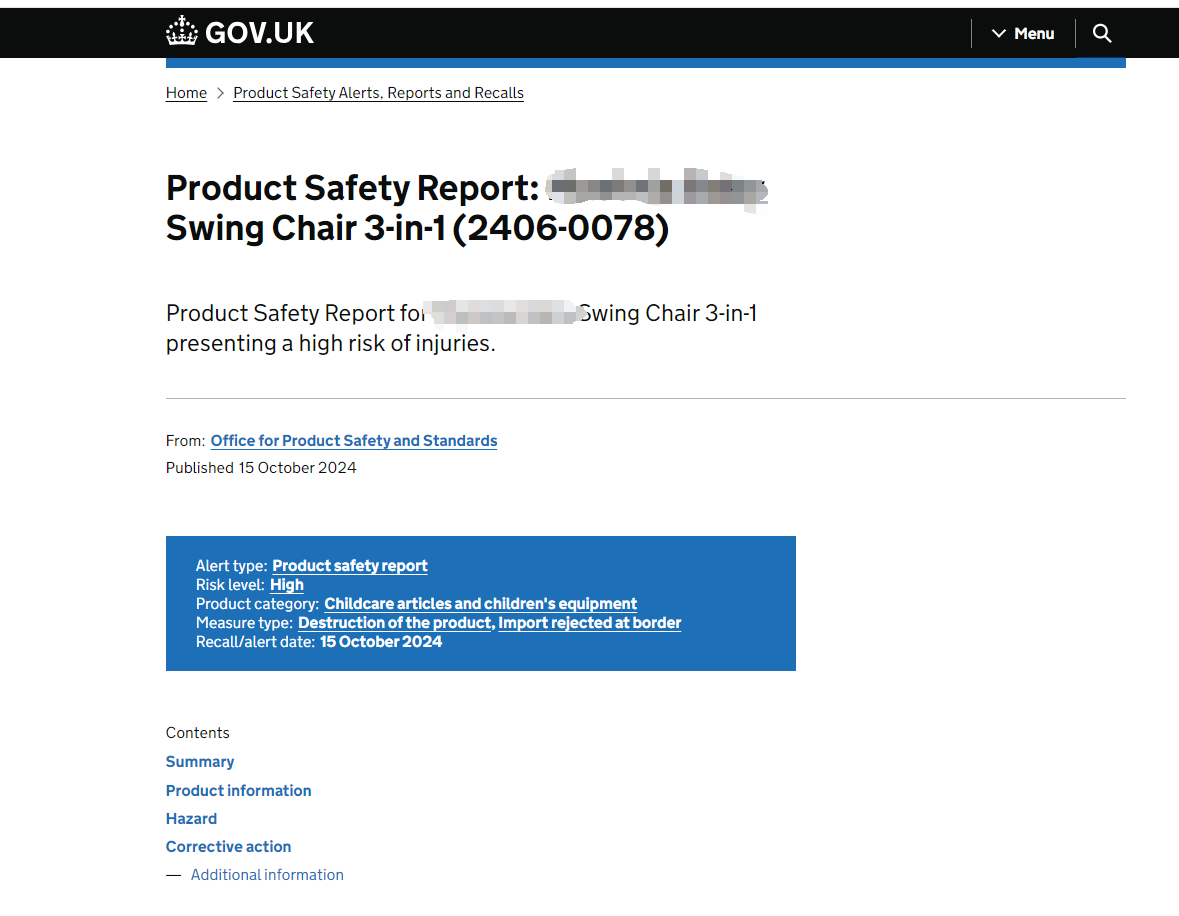Click the GOV.UK crown logo
Image resolution: width=1179 pixels, height=916 pixels.
point(181,30)
